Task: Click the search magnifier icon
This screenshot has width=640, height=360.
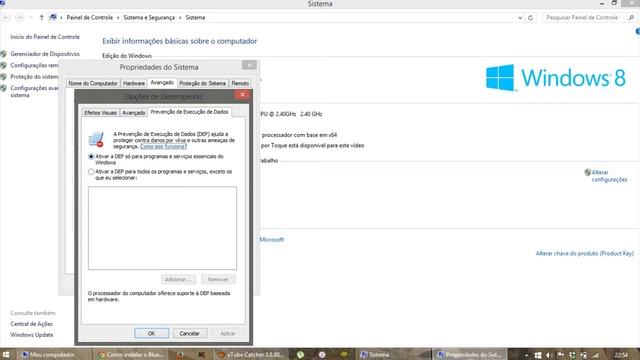Action: click(631, 18)
